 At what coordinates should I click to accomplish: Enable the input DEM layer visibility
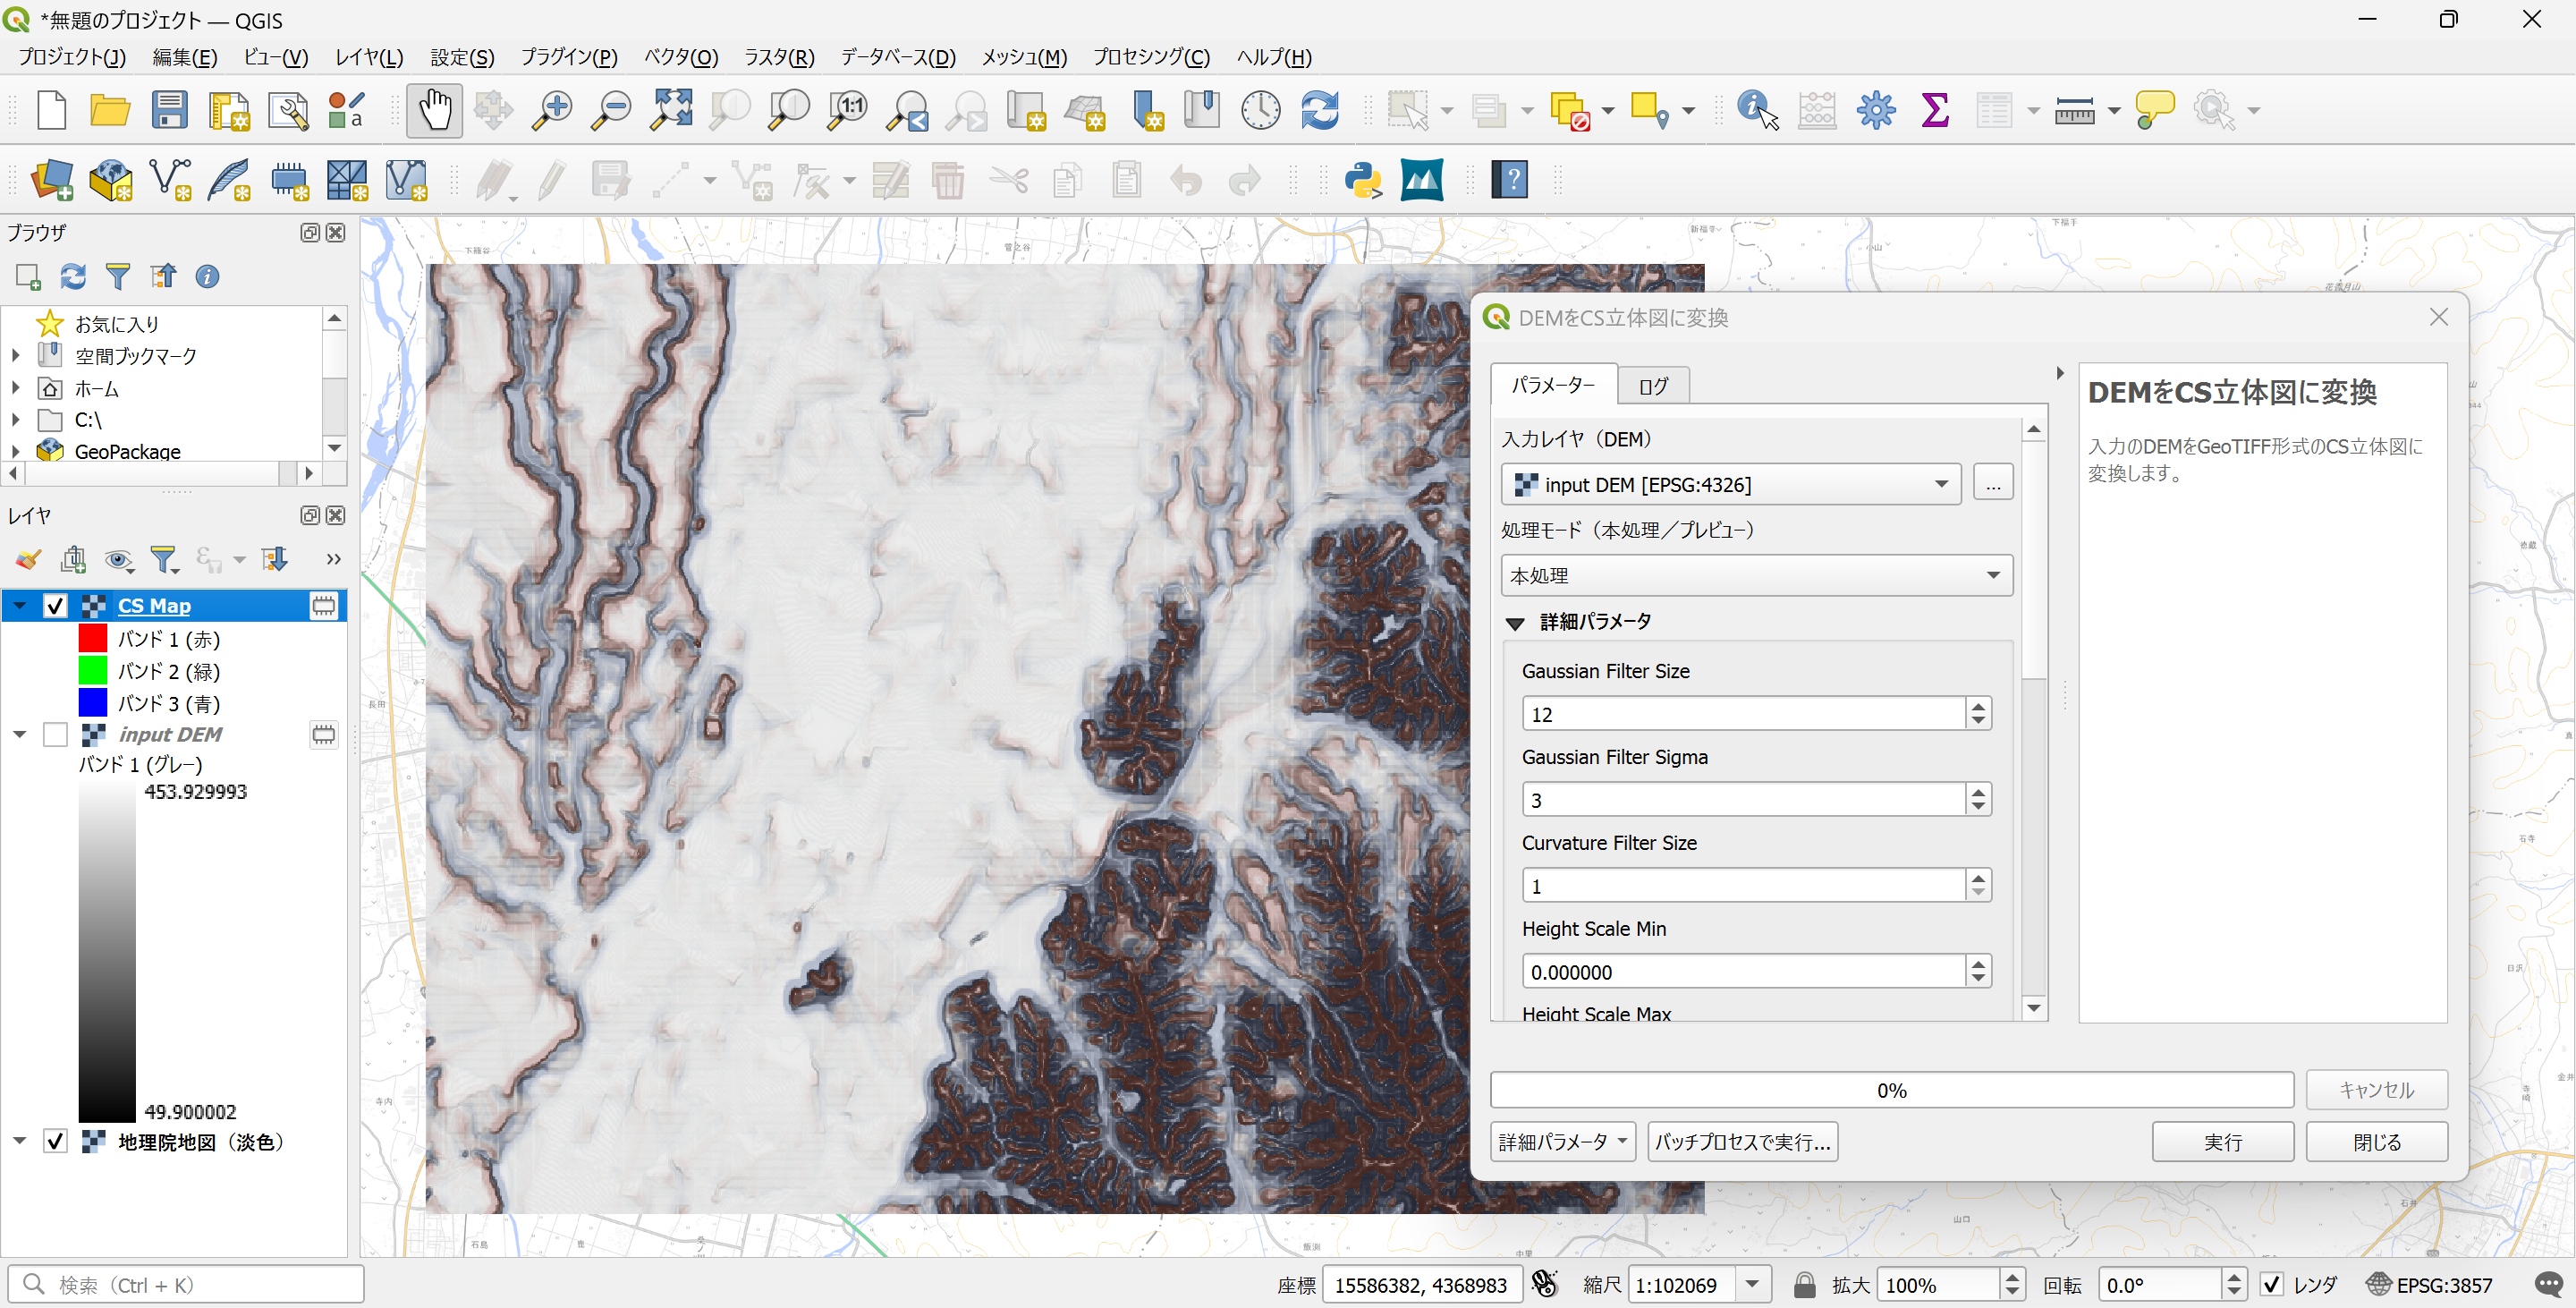click(x=55, y=734)
